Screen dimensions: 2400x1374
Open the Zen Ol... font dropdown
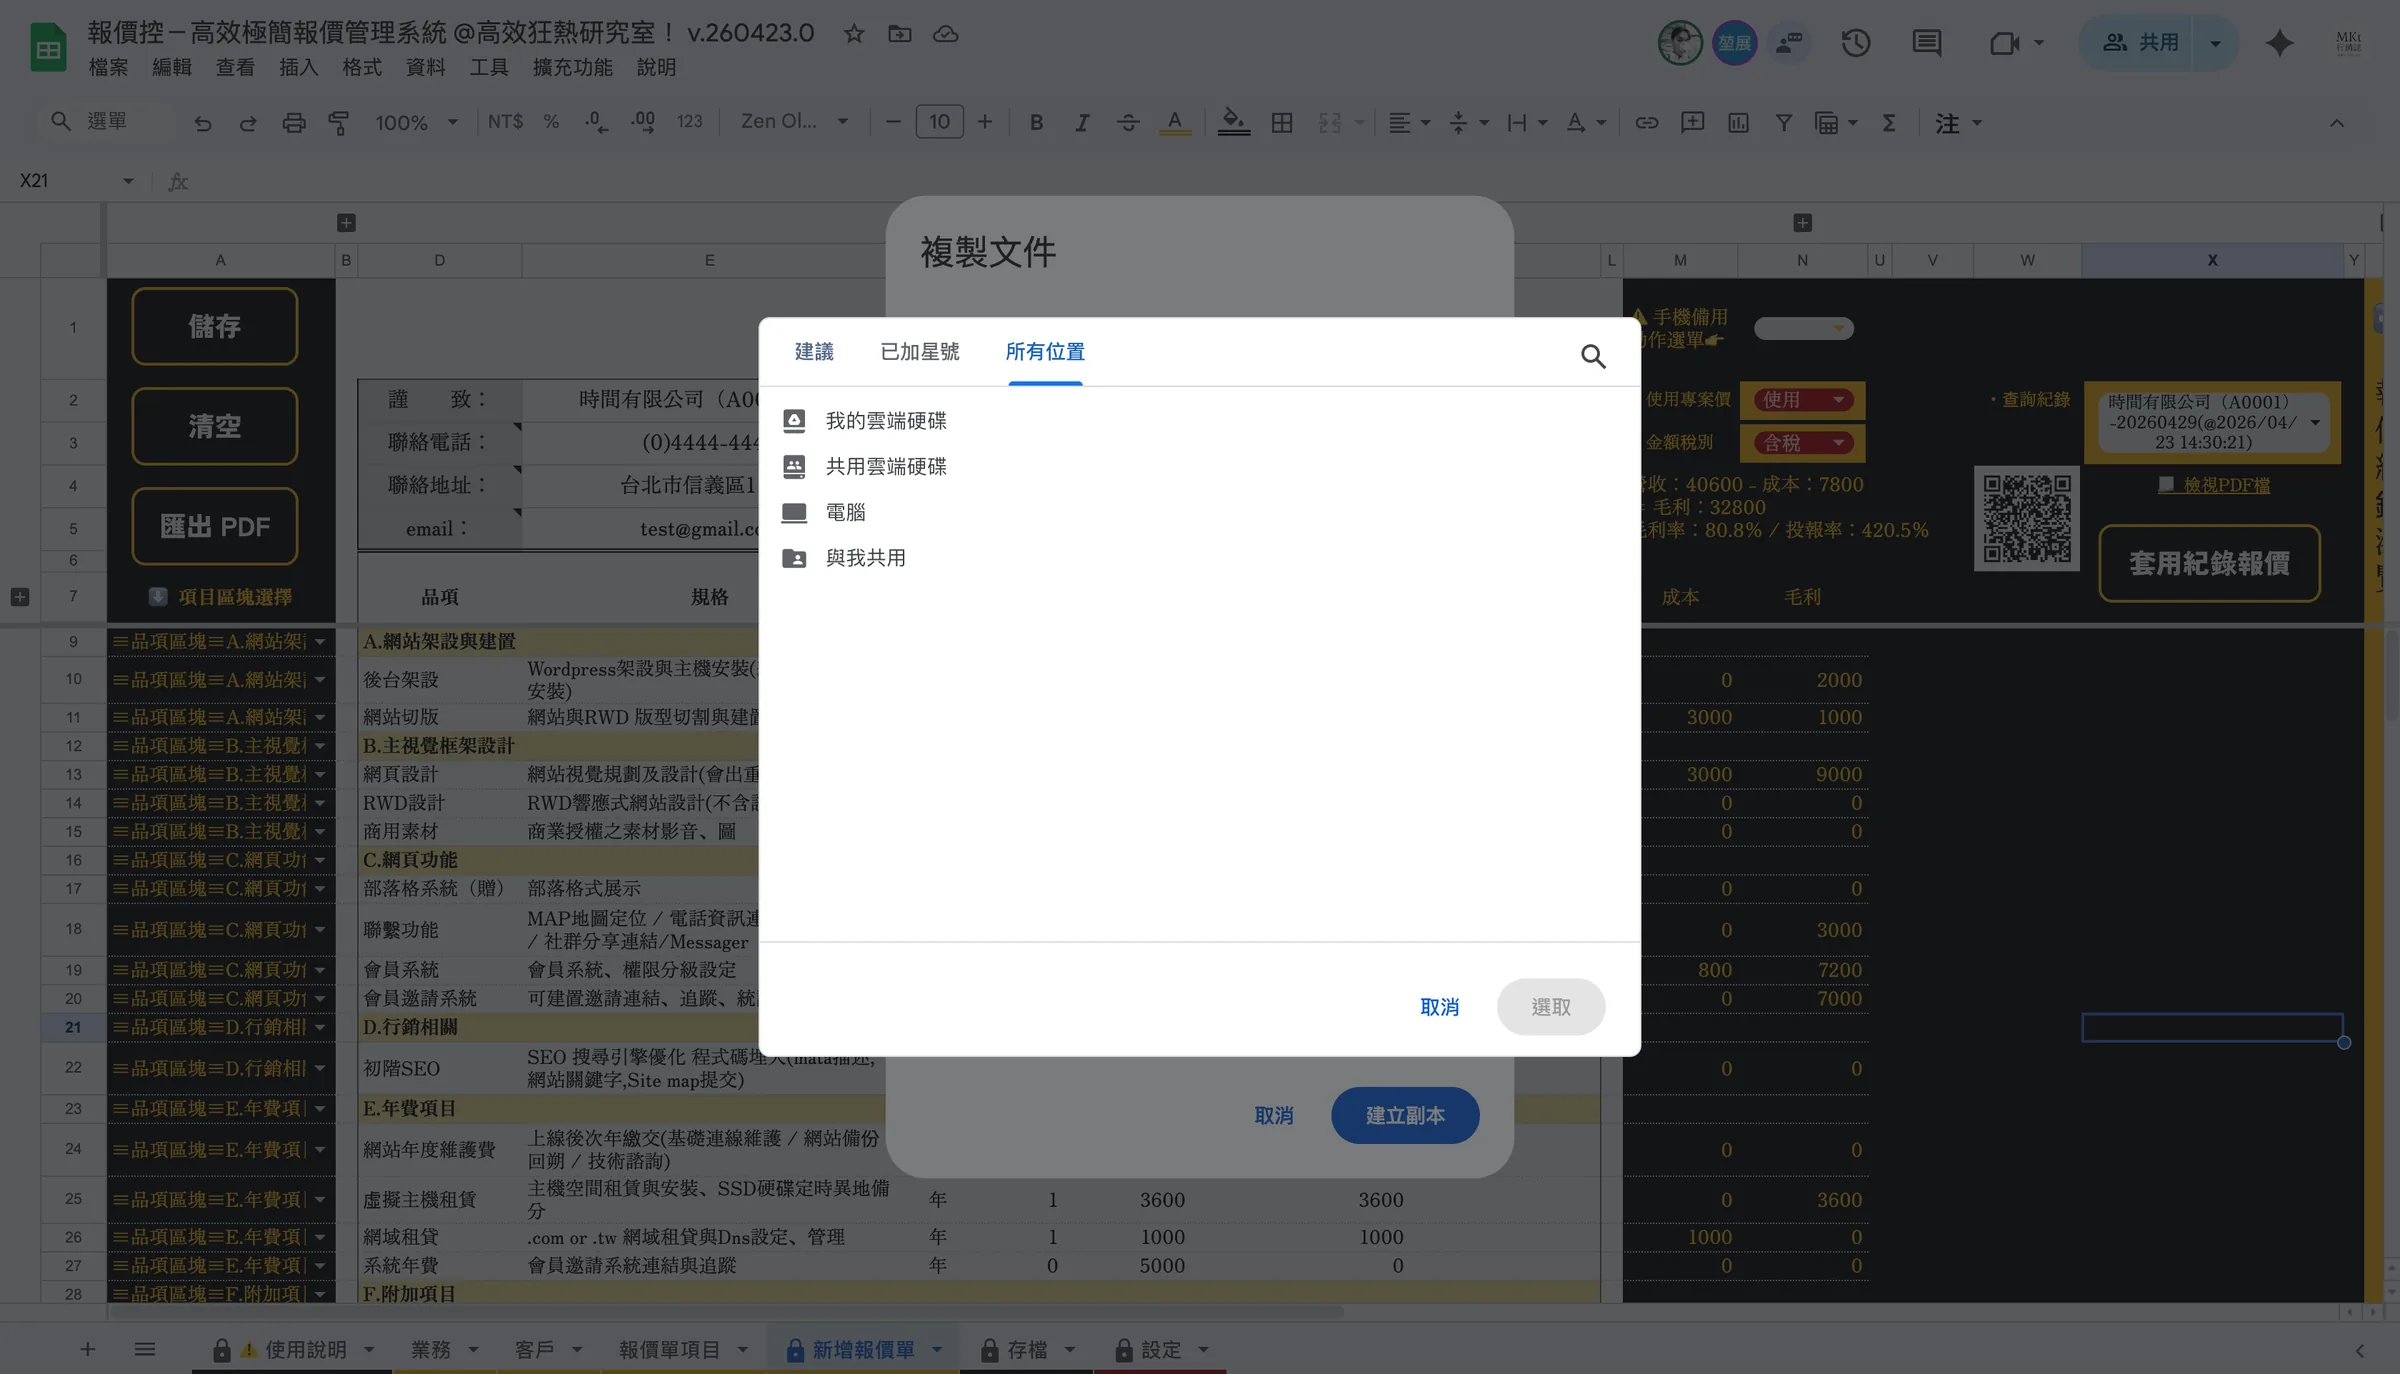point(794,122)
